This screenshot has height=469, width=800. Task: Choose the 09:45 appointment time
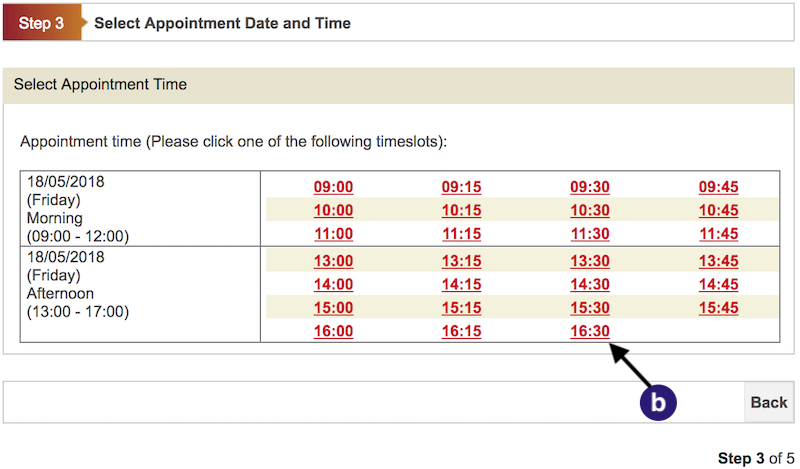[x=718, y=187]
